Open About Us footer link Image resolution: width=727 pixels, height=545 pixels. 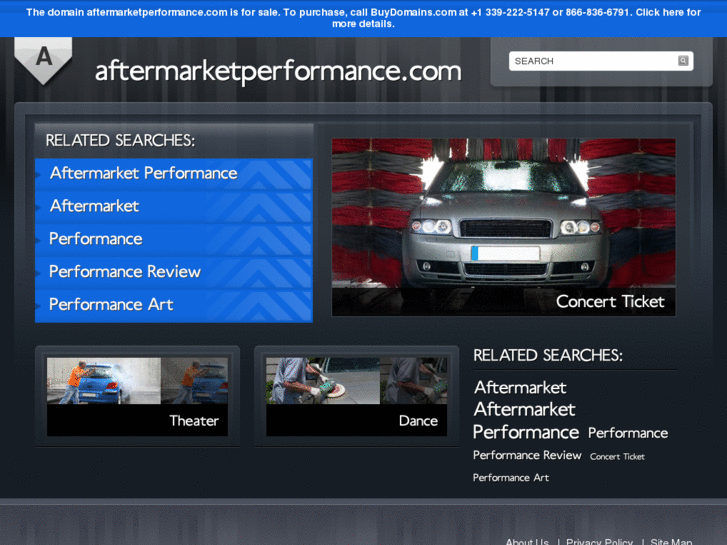[x=527, y=541]
